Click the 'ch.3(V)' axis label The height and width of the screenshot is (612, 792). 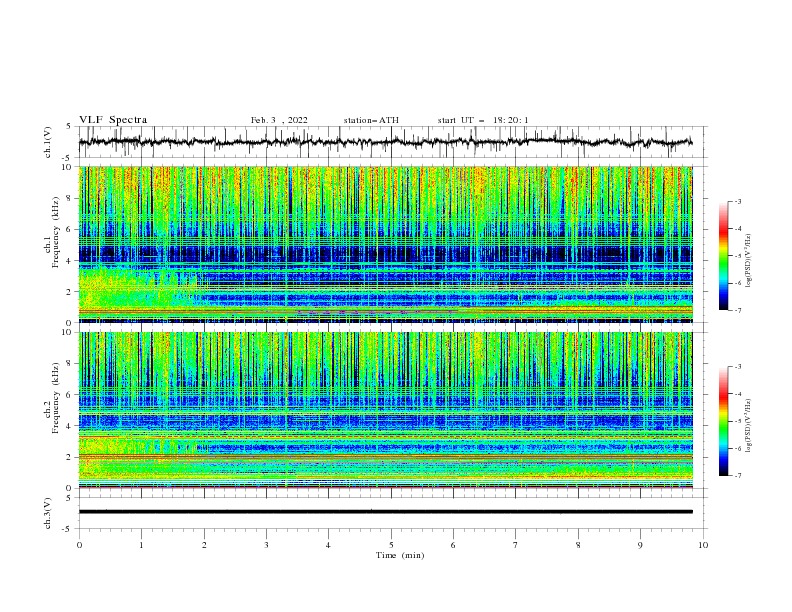click(x=48, y=513)
